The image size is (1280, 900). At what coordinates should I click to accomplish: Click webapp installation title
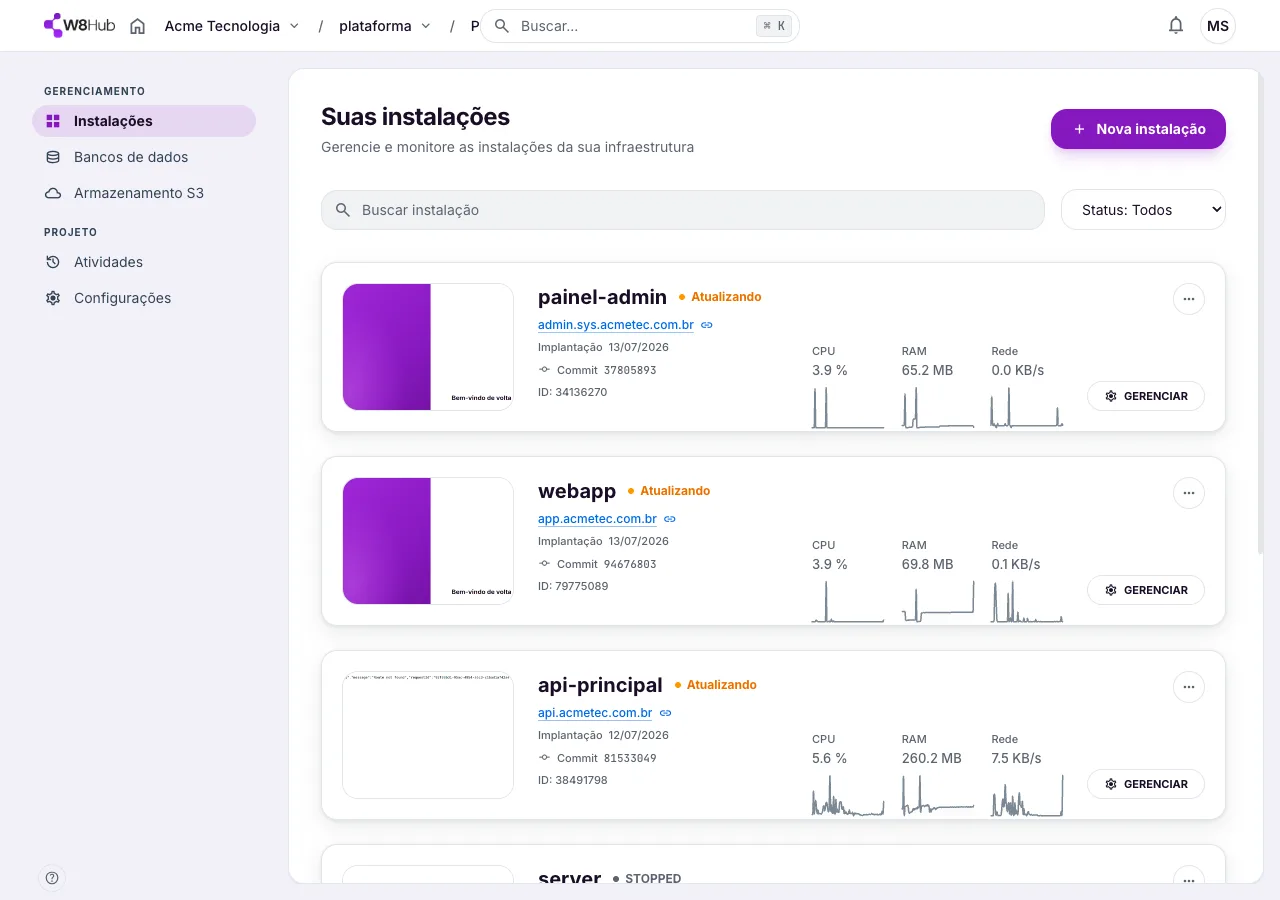577,491
